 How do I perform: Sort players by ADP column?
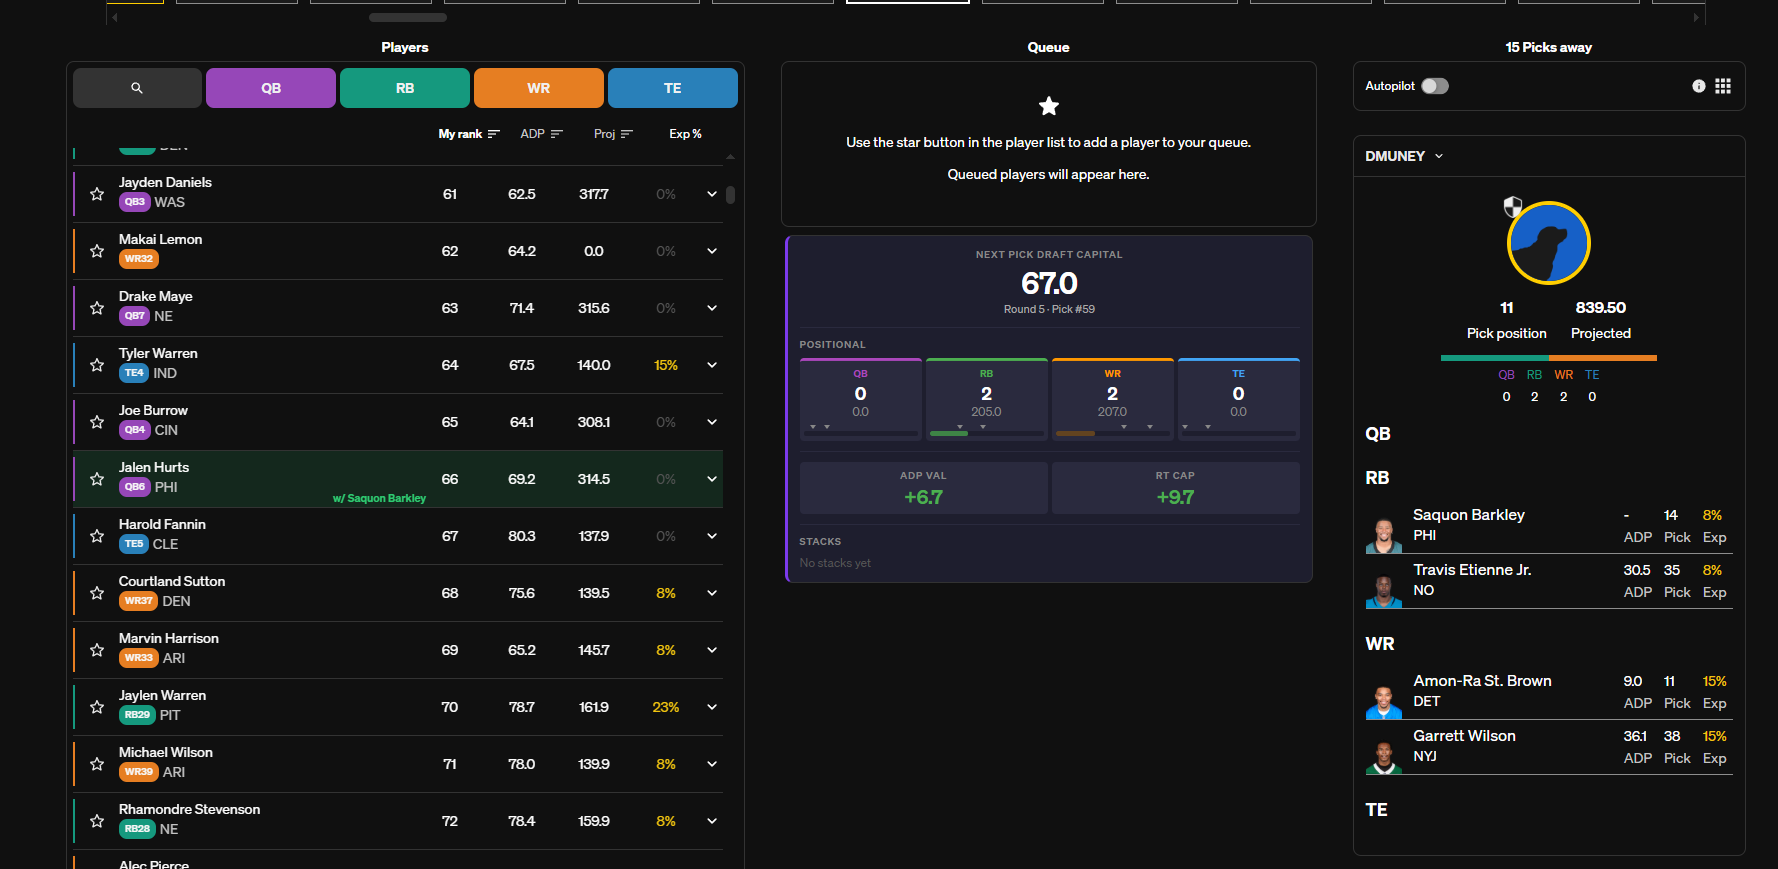click(x=541, y=134)
